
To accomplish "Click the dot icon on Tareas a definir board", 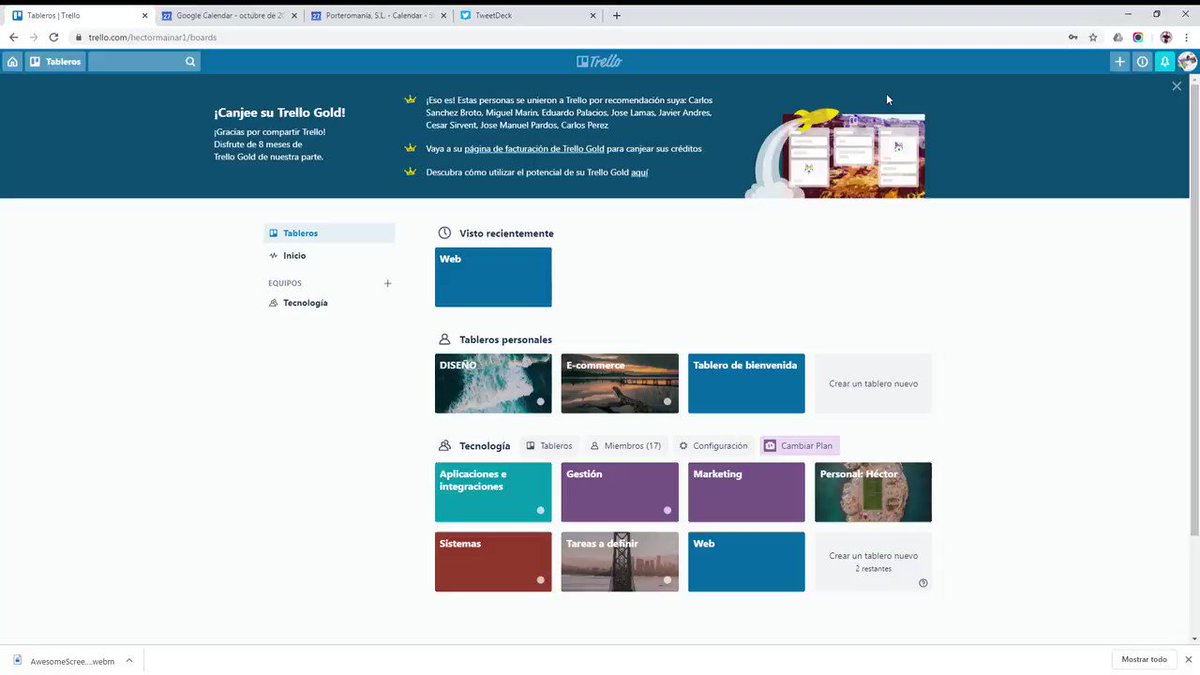I will [667, 580].
